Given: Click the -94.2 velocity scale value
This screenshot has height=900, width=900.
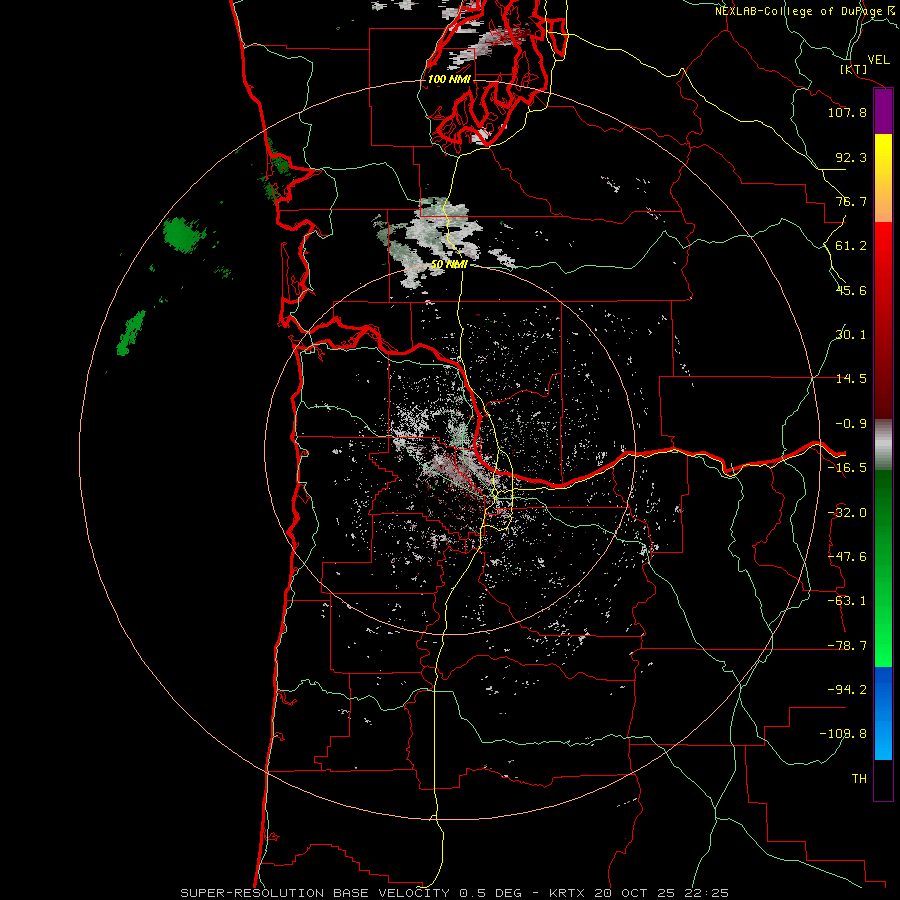Looking at the screenshot, I should point(847,690).
